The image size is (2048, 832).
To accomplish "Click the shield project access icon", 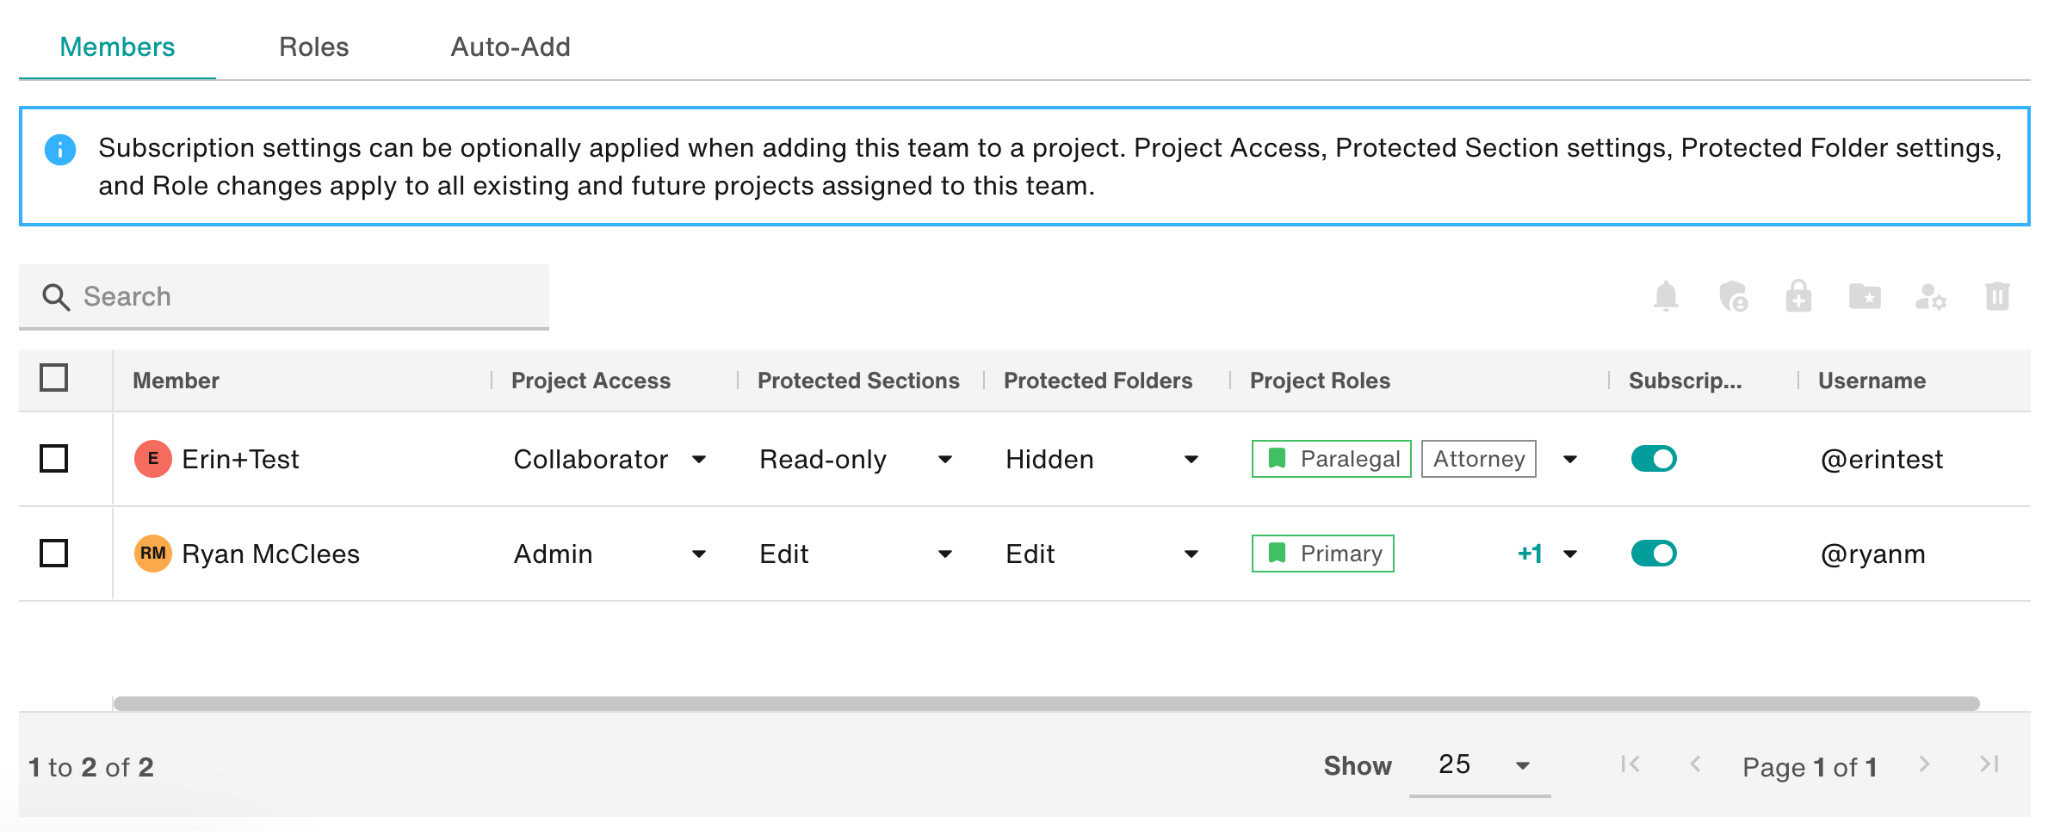I will pos(1733,296).
